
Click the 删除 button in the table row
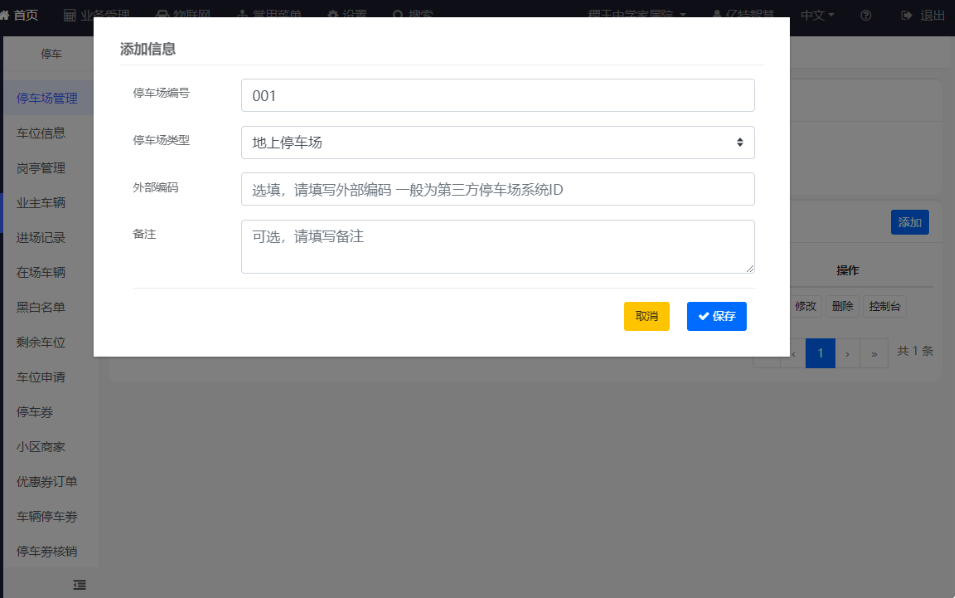pyautogui.click(x=842, y=306)
